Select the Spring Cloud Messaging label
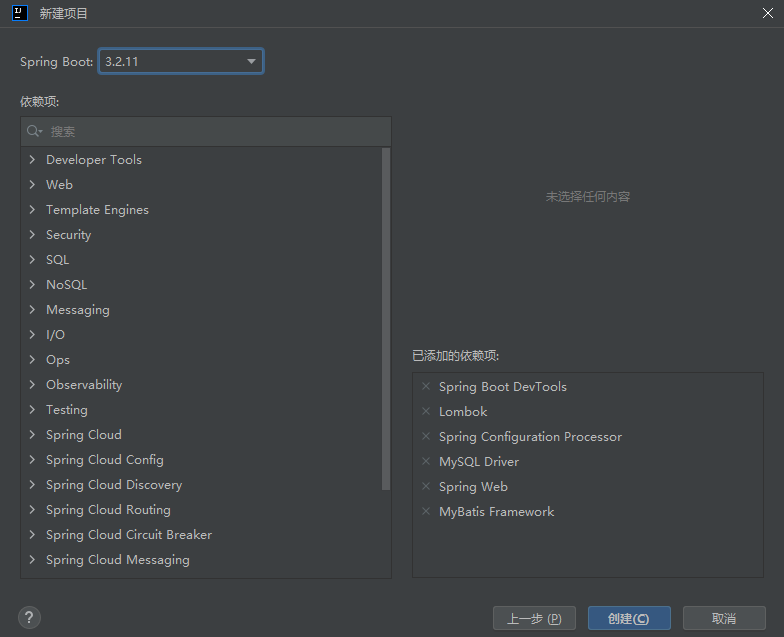 118,560
